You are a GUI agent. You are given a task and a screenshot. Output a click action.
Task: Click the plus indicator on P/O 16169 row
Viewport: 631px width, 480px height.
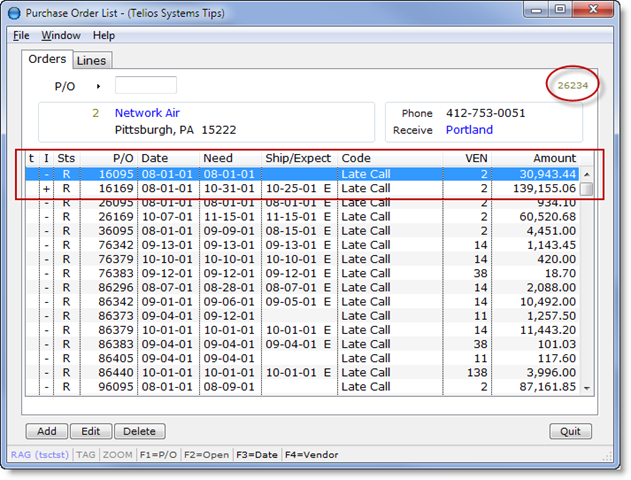point(46,188)
